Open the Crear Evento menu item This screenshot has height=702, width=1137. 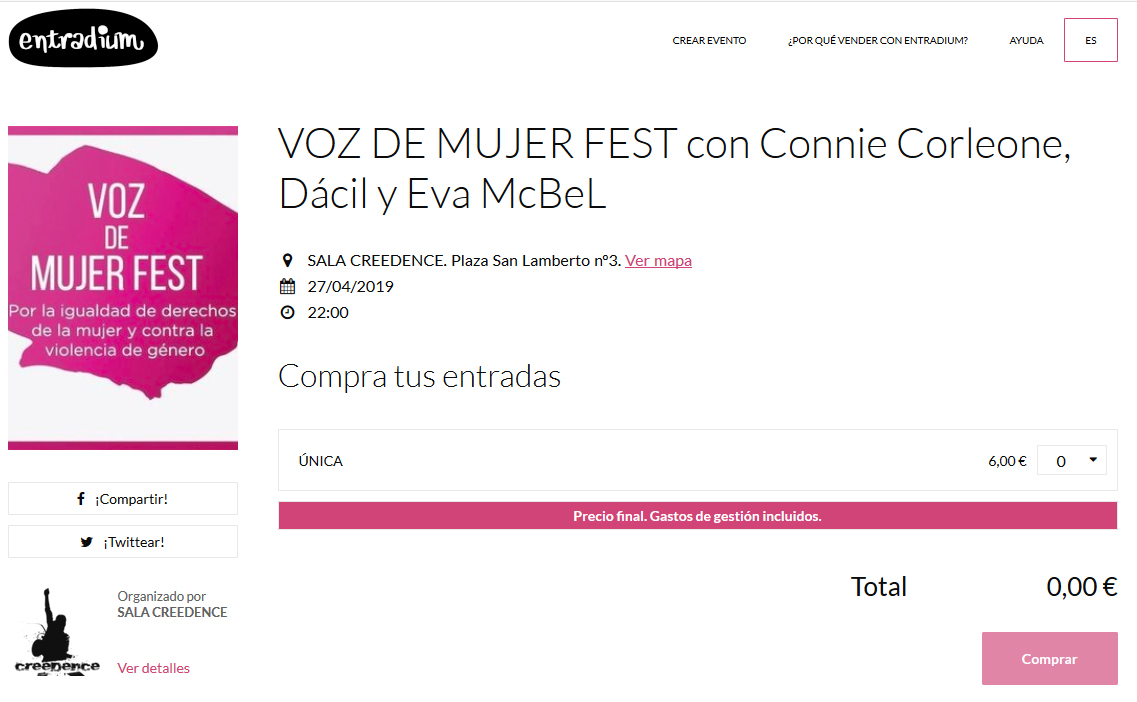[709, 41]
